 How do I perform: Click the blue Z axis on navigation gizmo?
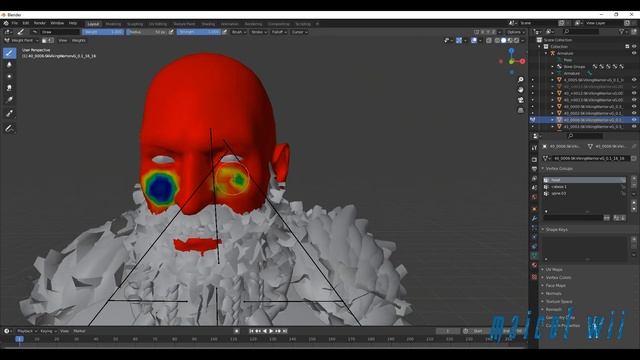pos(511,51)
